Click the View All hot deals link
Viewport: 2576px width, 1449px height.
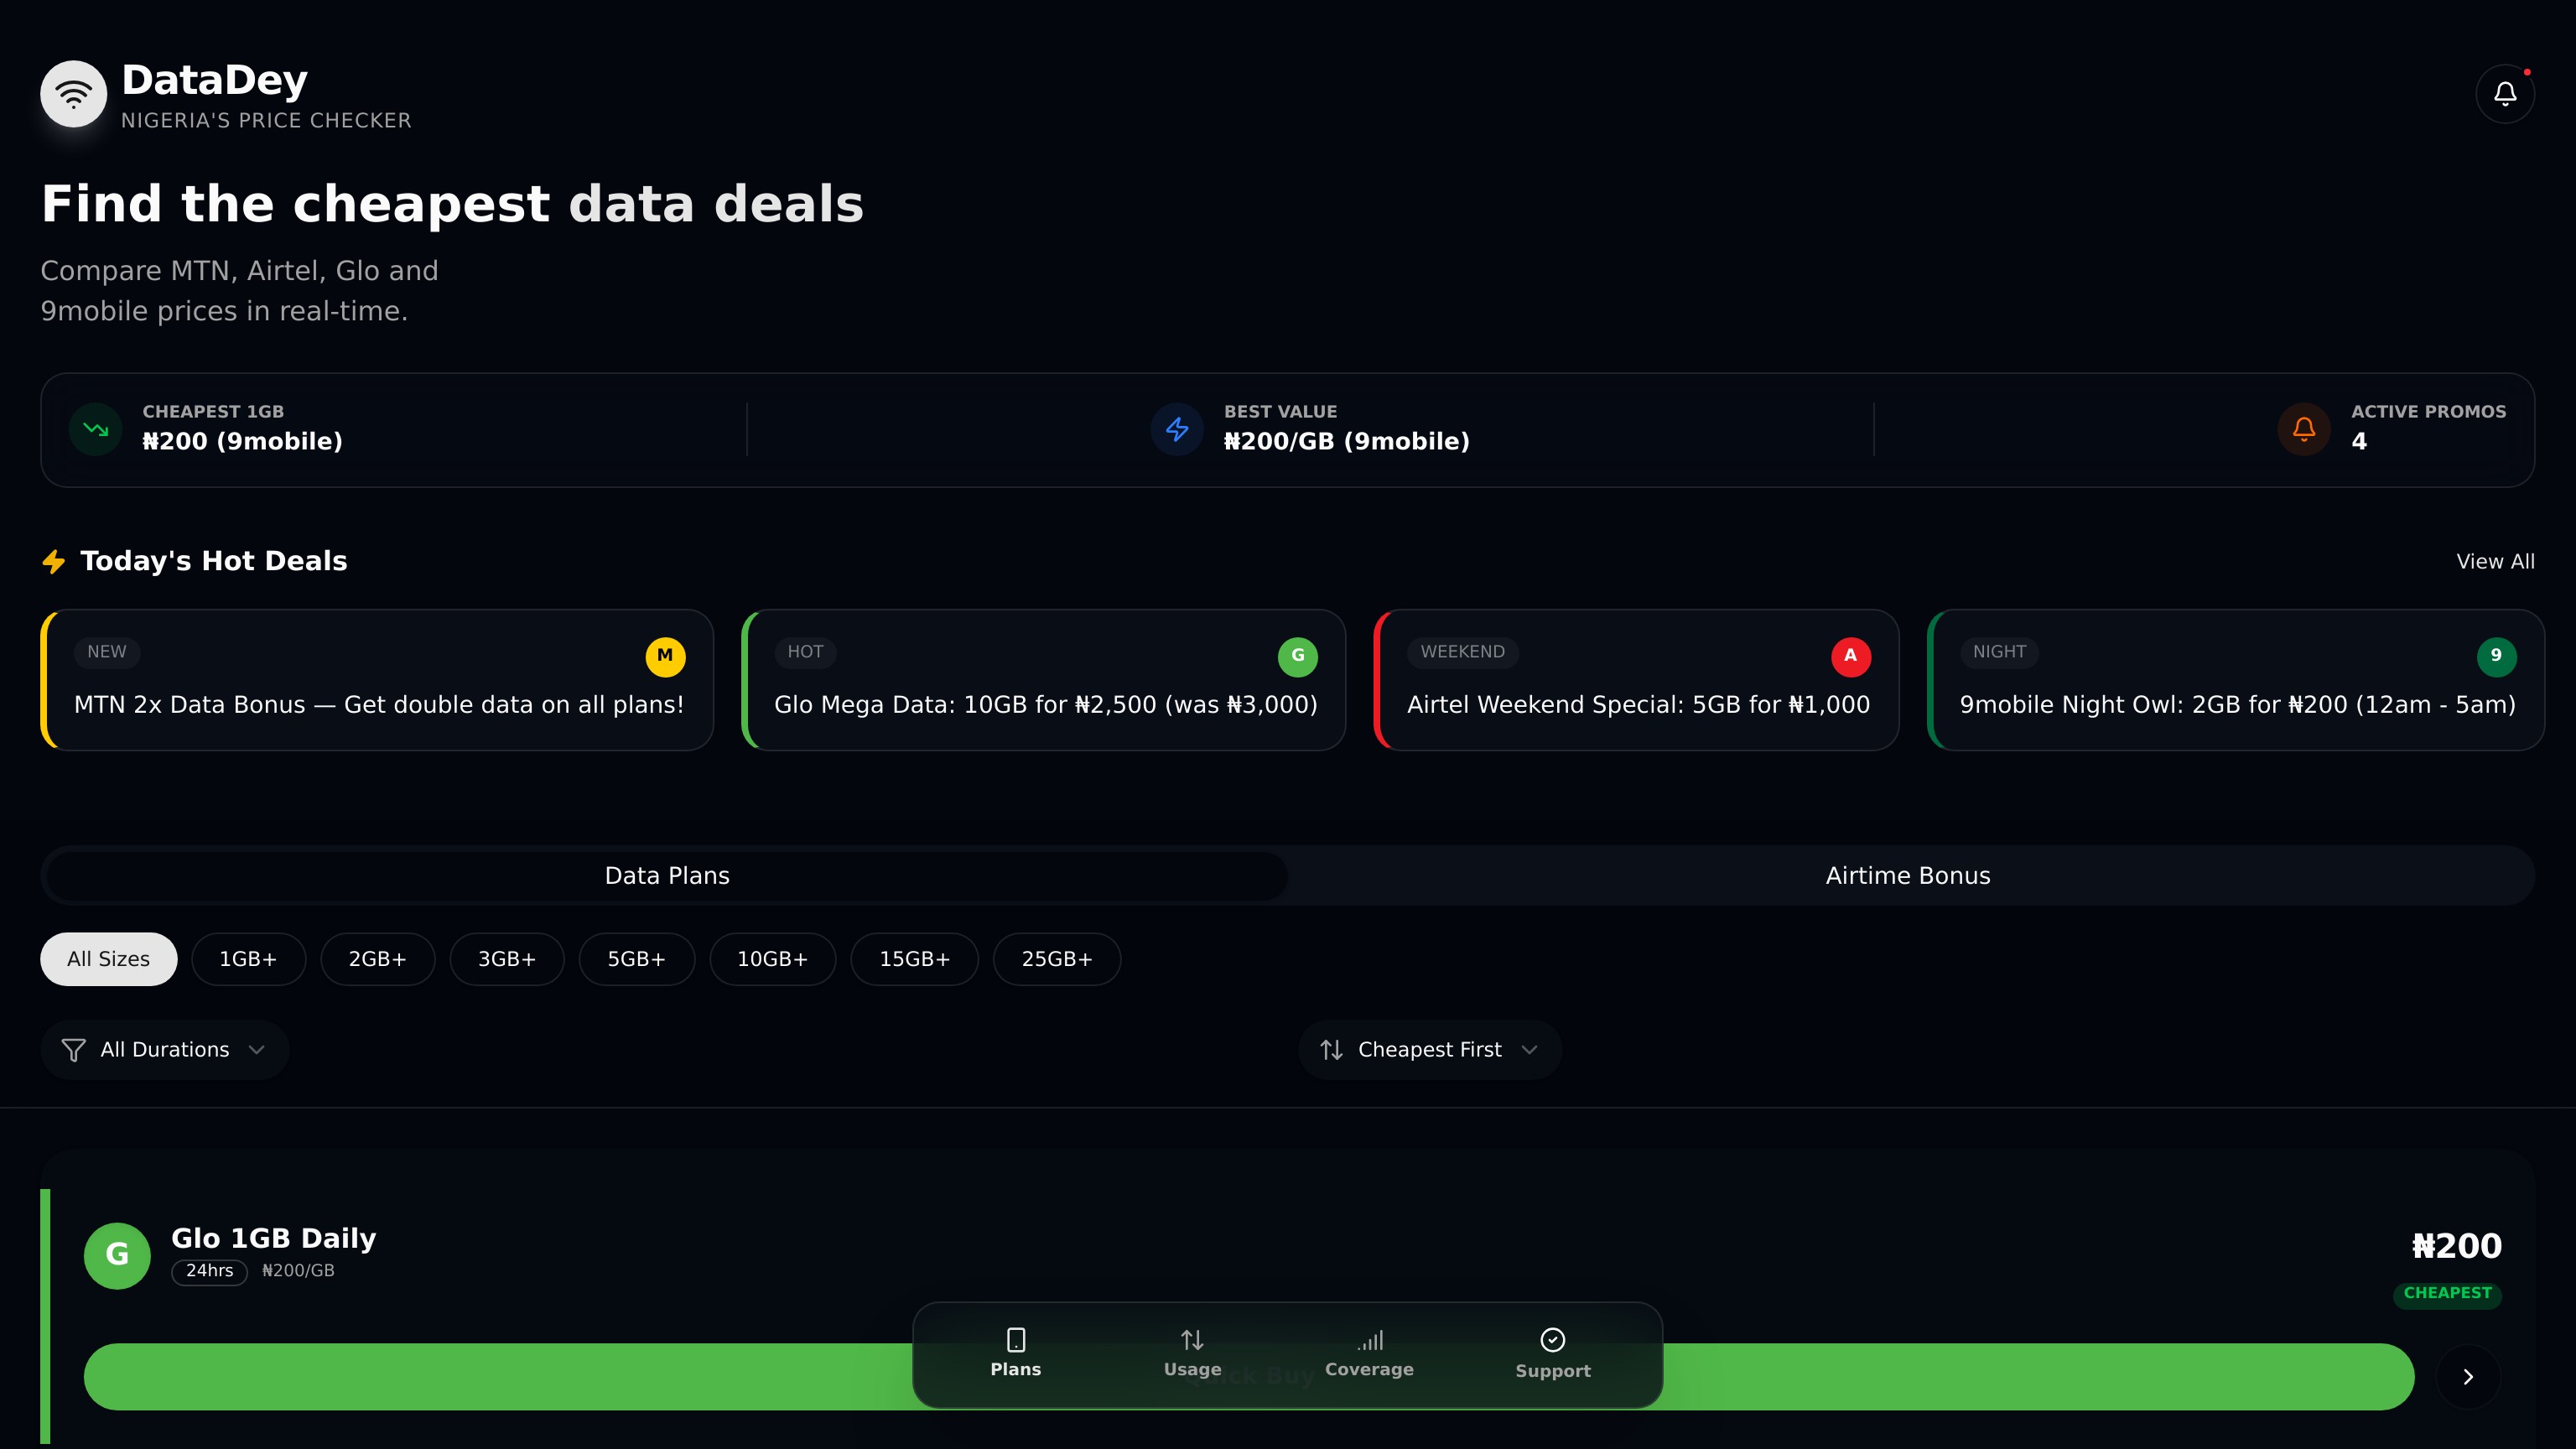pyautogui.click(x=2494, y=561)
